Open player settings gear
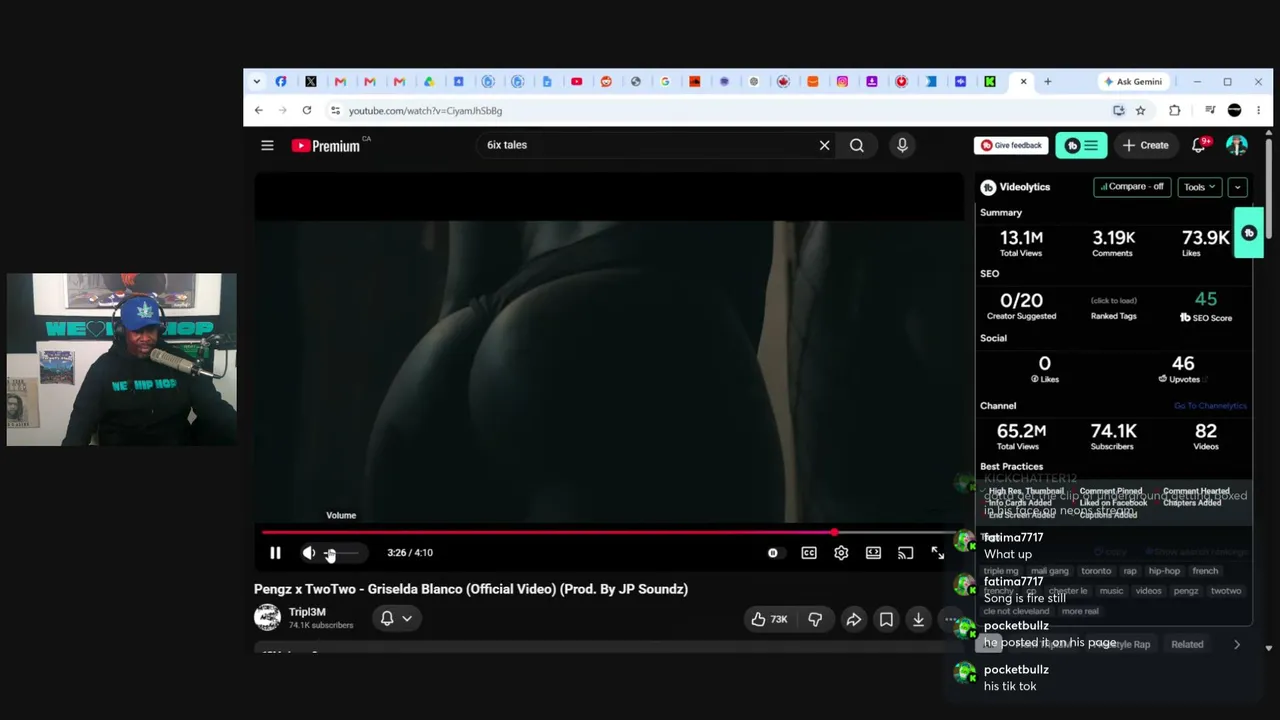 [x=841, y=553]
